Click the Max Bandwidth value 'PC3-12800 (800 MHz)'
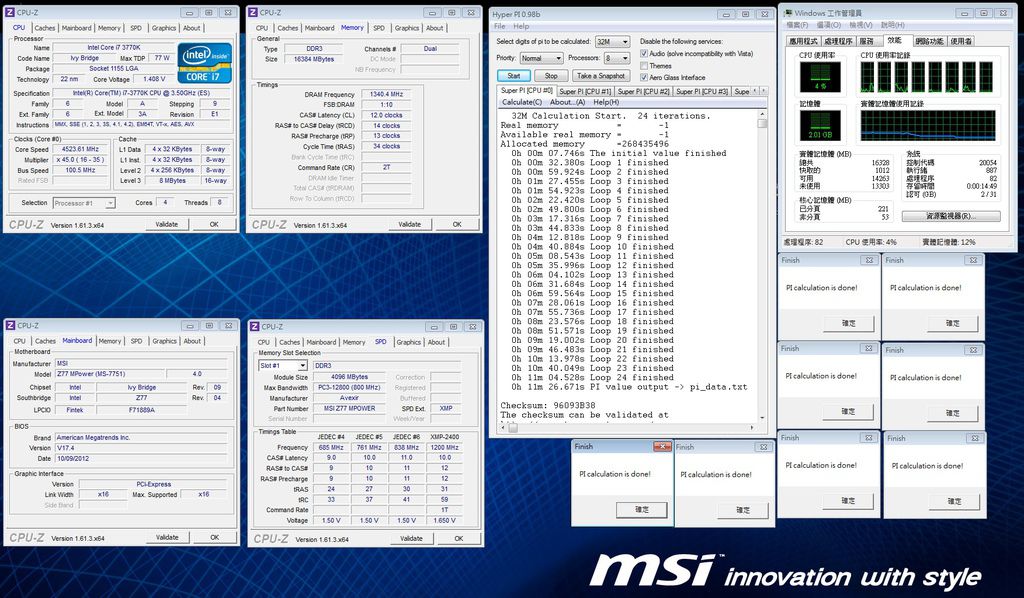The image size is (1024, 598). (x=349, y=387)
